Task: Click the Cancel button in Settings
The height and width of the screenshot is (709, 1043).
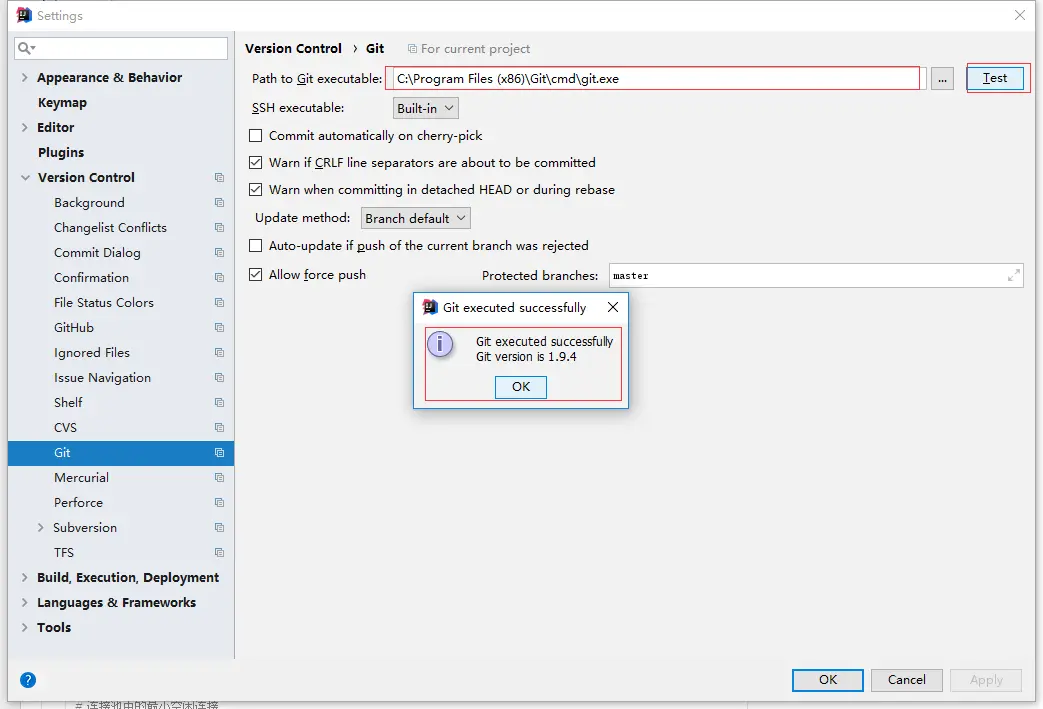Action: pos(906,680)
